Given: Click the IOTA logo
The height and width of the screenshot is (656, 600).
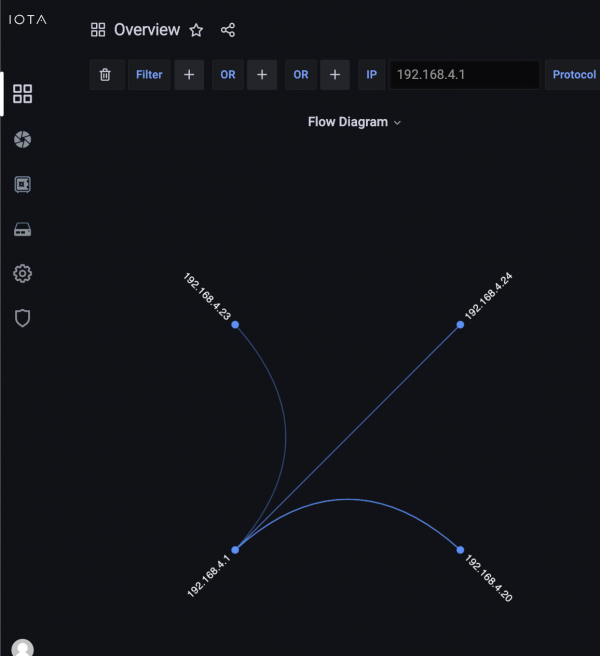Looking at the screenshot, I should click(28, 19).
